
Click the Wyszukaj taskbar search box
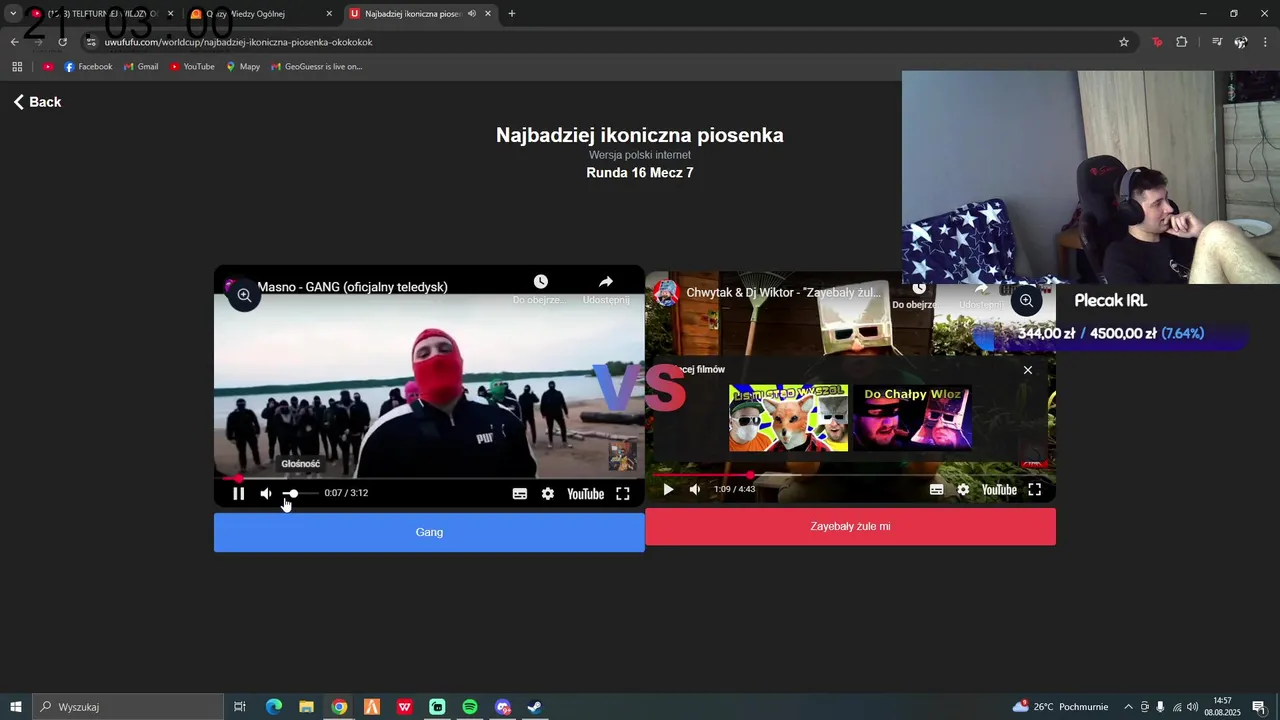(x=128, y=707)
